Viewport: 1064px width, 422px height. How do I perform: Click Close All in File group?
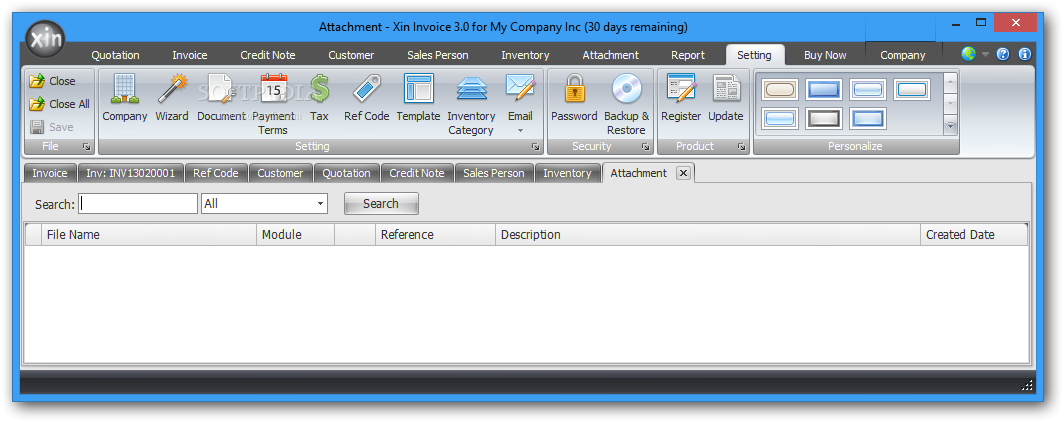tap(60, 104)
